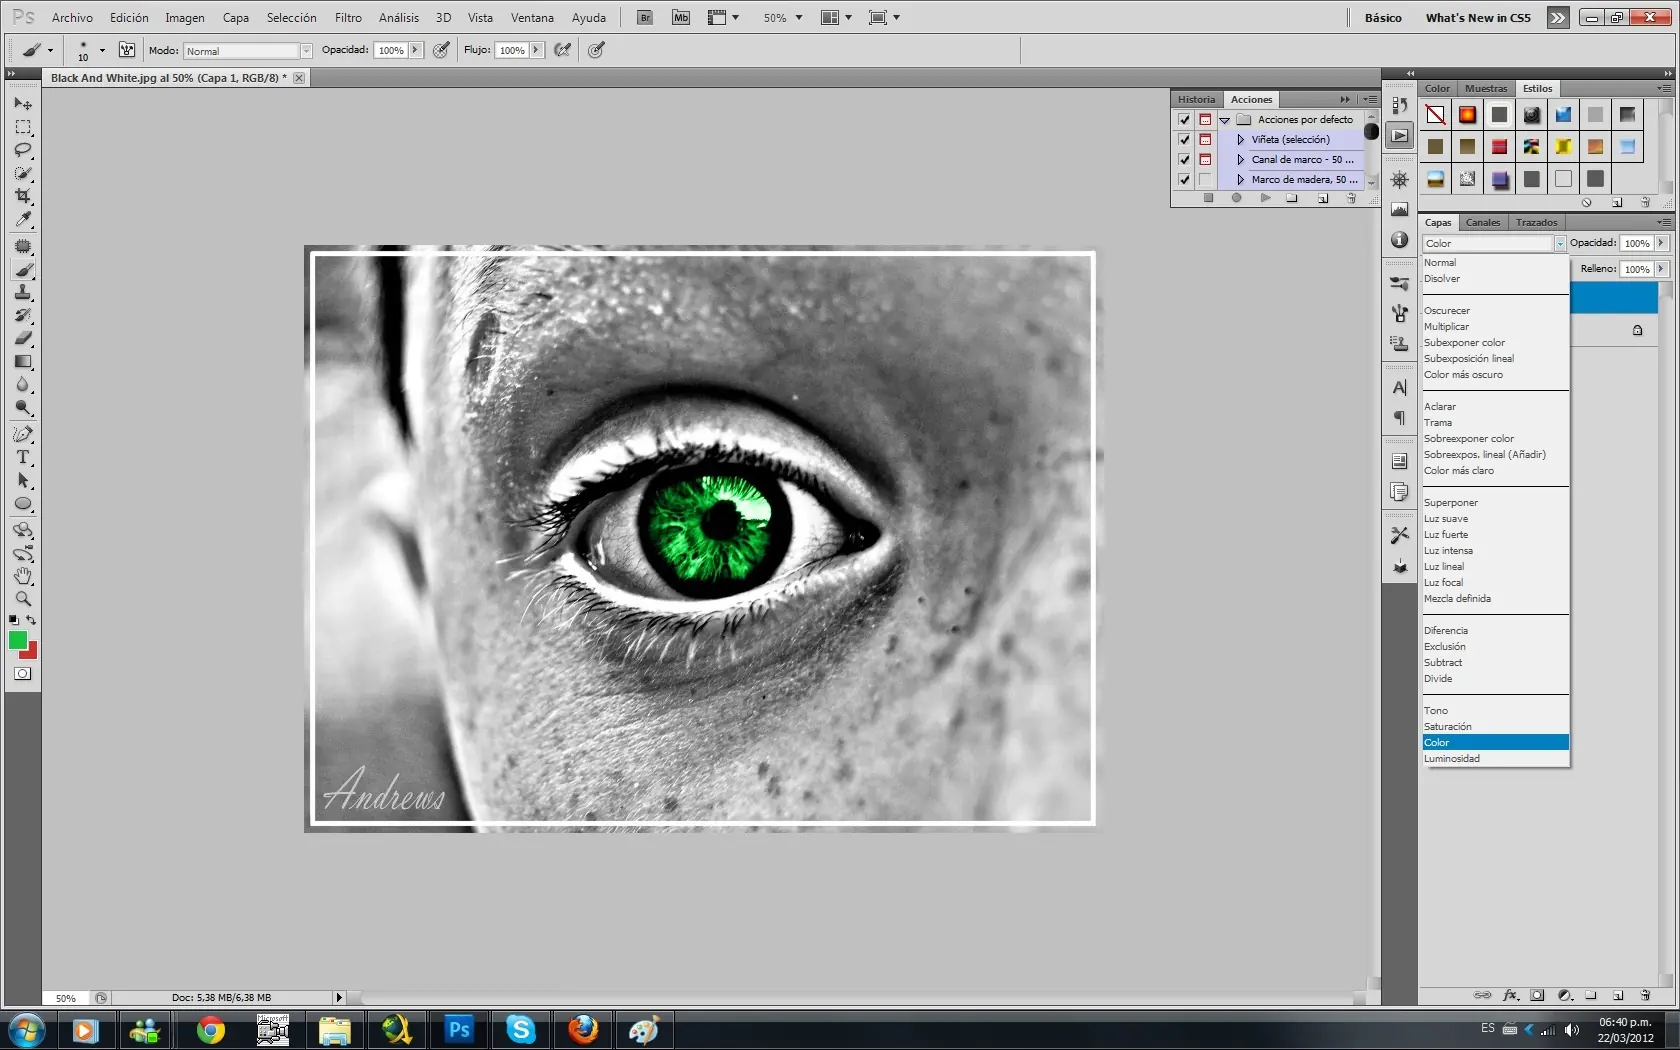Image resolution: width=1680 pixels, height=1050 pixels.
Task: Choose Superponer blend mode
Action: (x=1496, y=503)
